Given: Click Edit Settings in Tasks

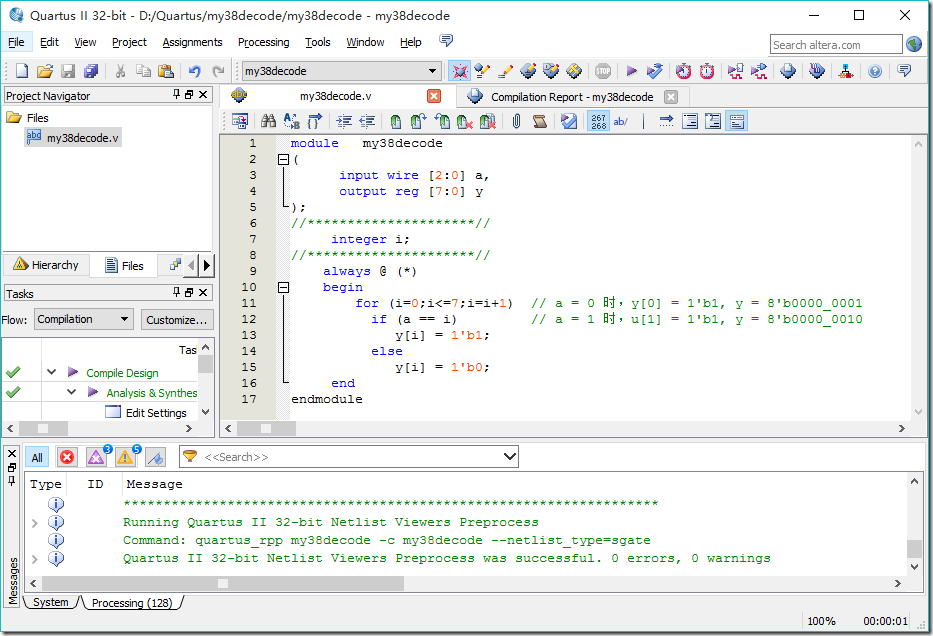Looking at the screenshot, I should tap(156, 413).
